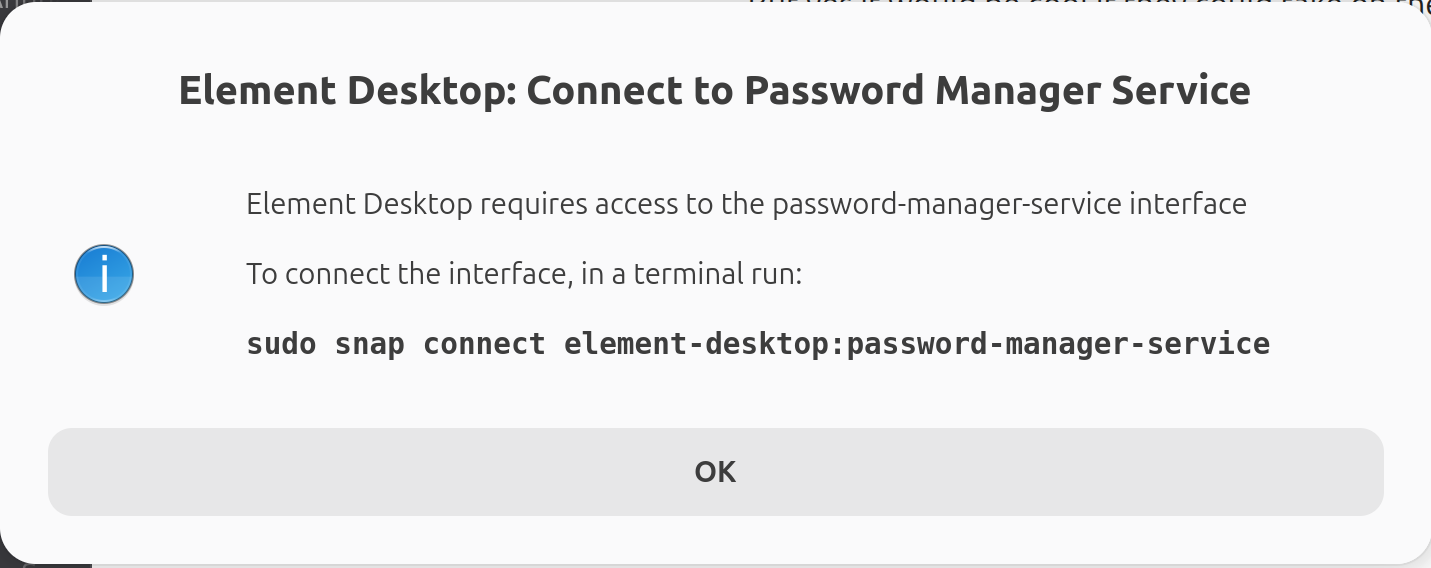This screenshot has height=568, width=1431.
Task: Click "password-manager-service interface" in the first message line
Action: (x=1010, y=204)
